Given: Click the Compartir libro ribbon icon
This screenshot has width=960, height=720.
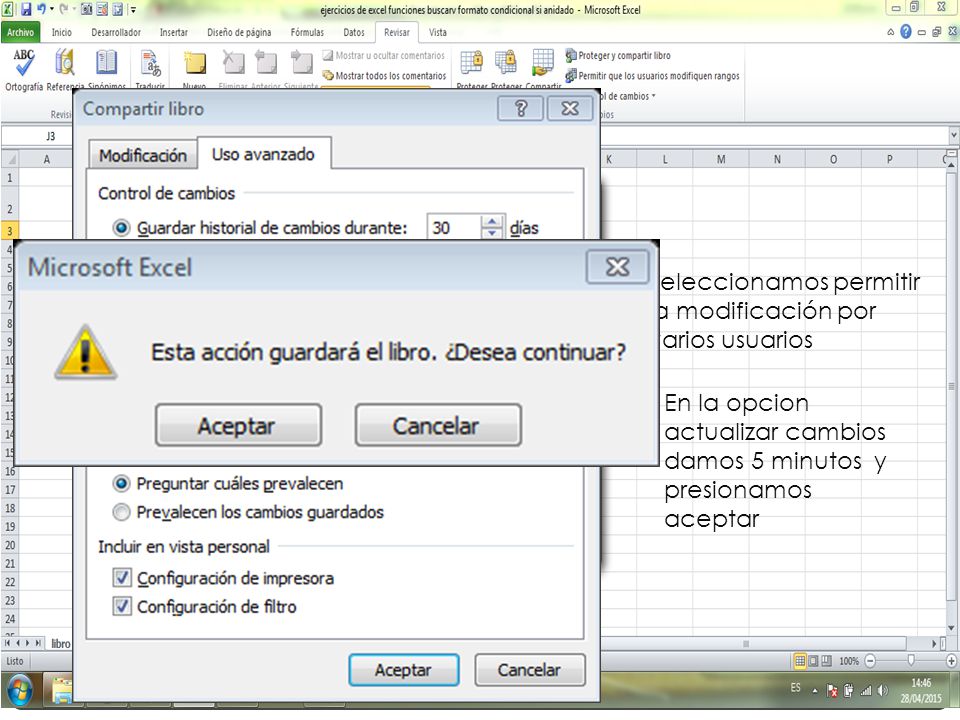Looking at the screenshot, I should [x=543, y=62].
